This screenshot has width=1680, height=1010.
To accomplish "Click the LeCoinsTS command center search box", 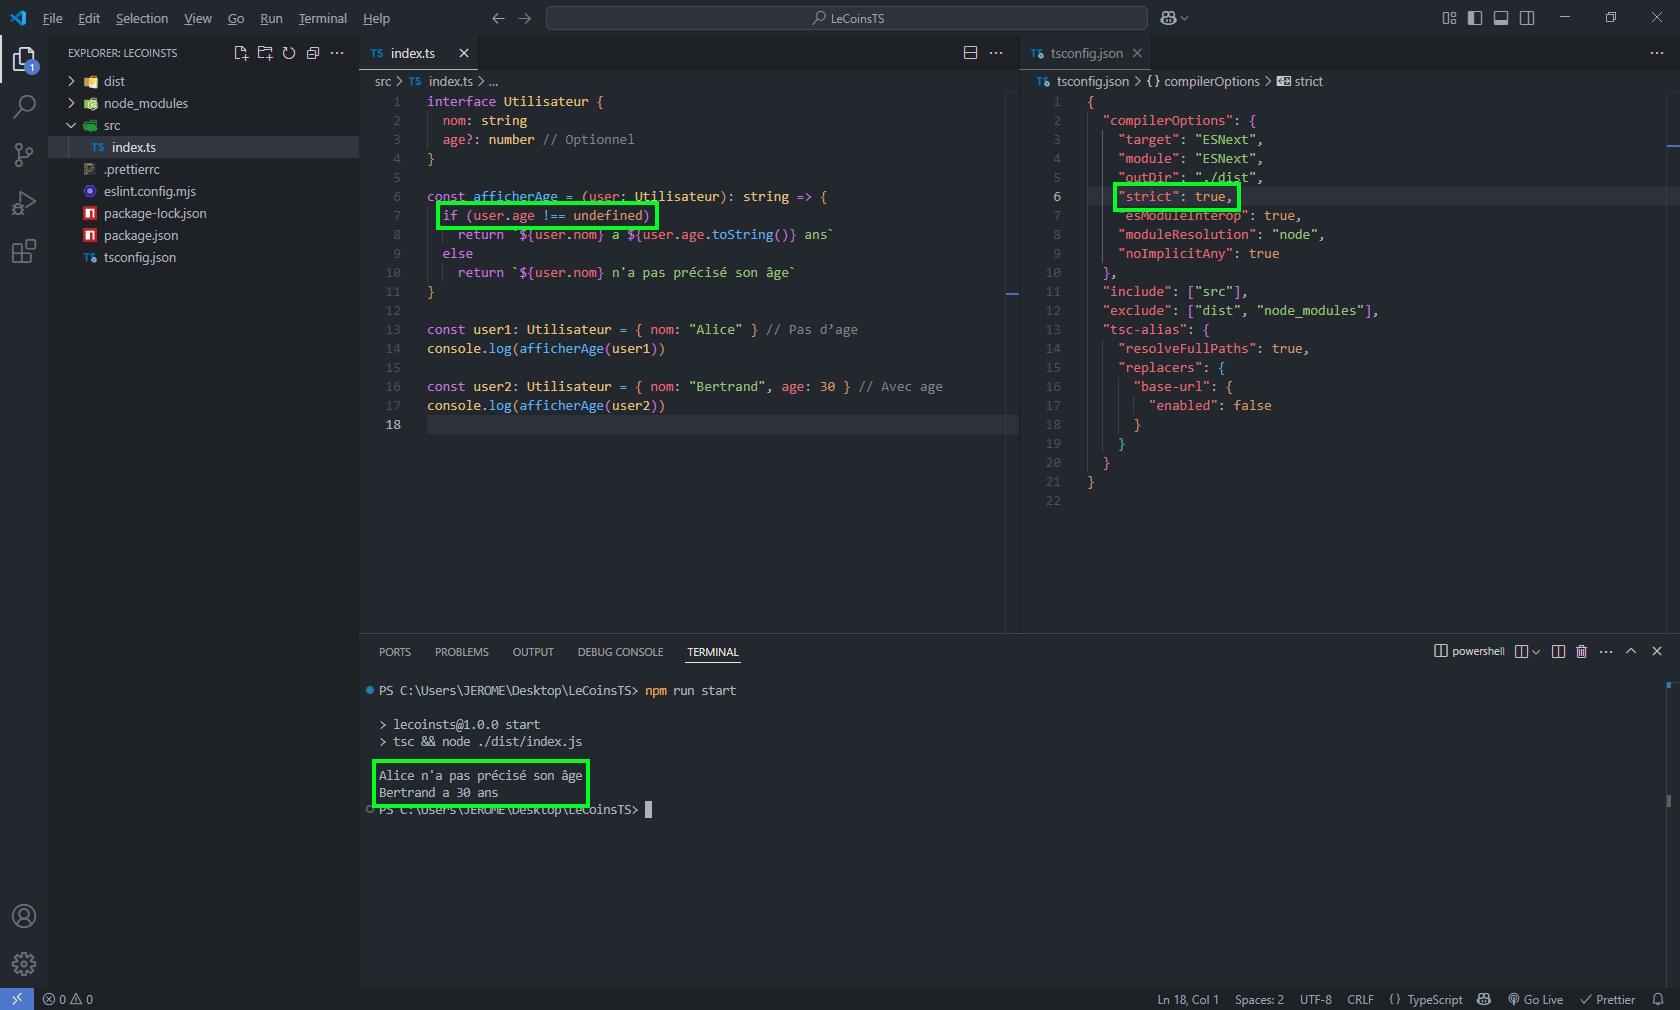I will [847, 18].
